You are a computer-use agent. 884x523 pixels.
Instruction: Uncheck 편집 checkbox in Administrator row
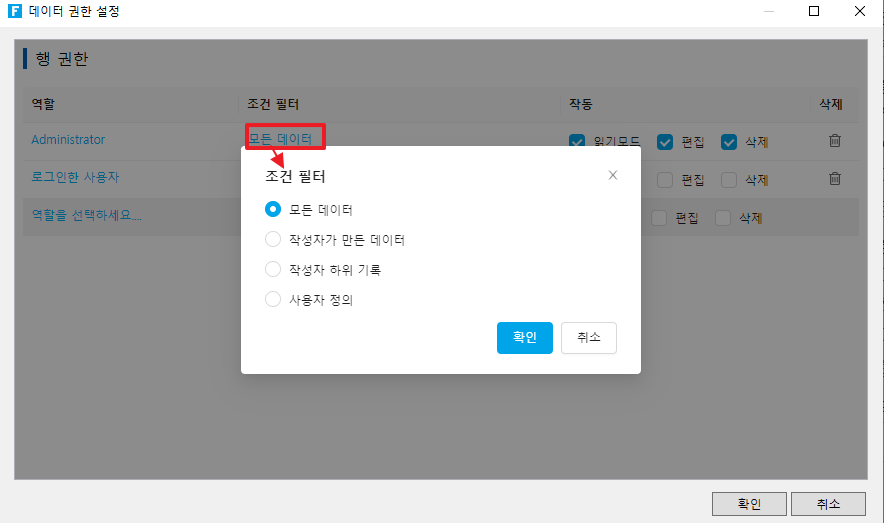[665, 142]
